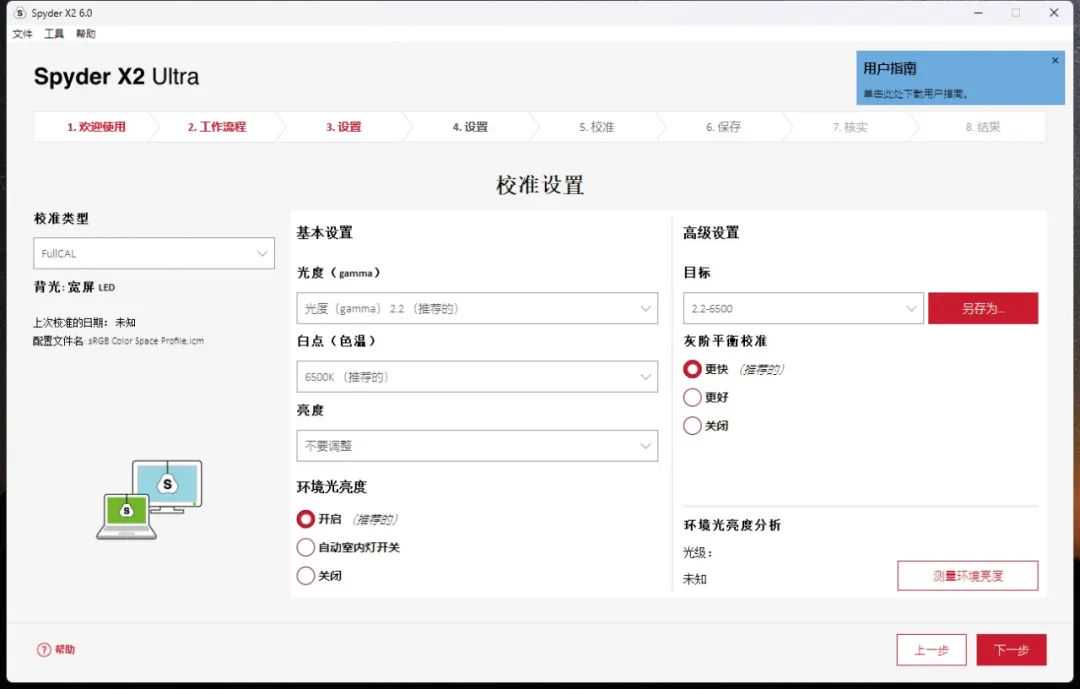The image size is (1080, 689).
Task: Select 自动室内灯开关 radio option
Action: (x=306, y=548)
